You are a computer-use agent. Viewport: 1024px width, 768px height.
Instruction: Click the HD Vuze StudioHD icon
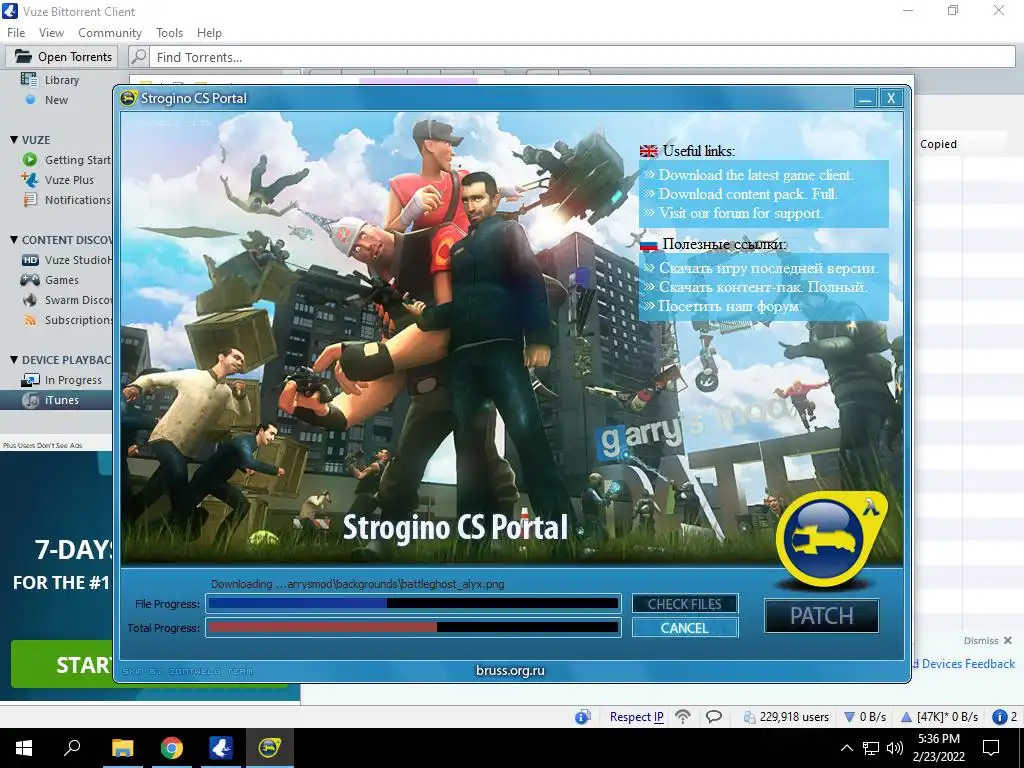point(30,260)
